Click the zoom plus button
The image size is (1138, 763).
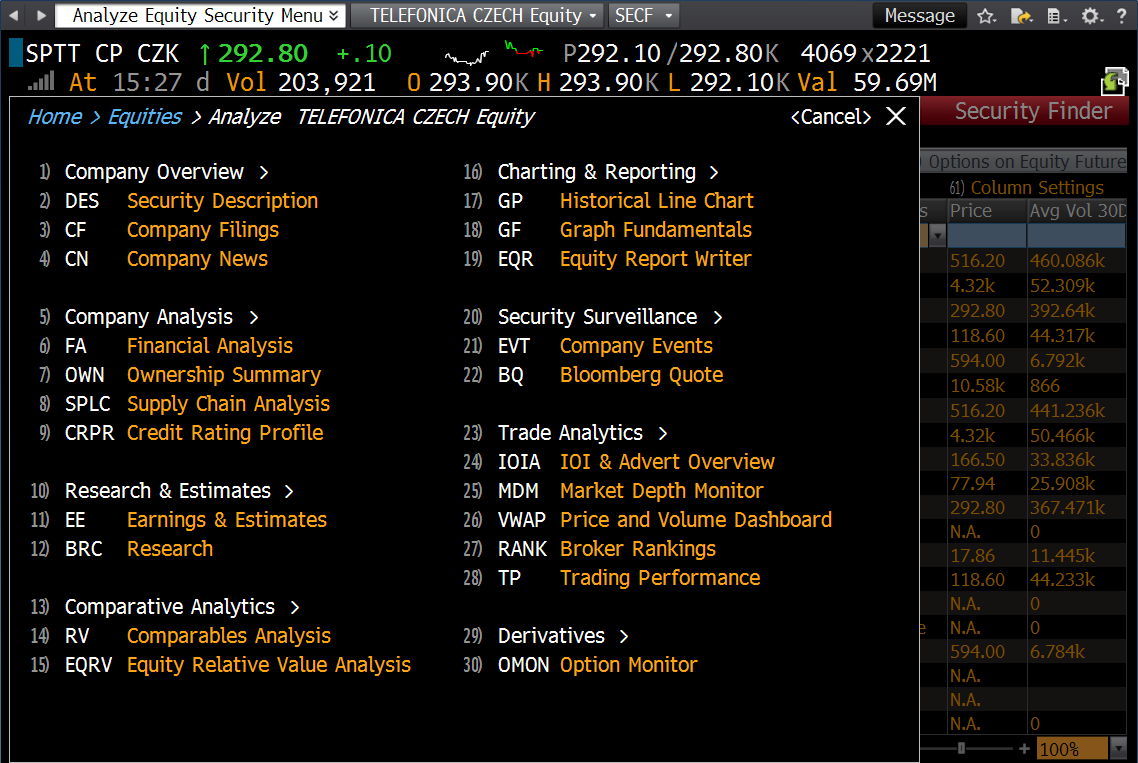(1024, 748)
